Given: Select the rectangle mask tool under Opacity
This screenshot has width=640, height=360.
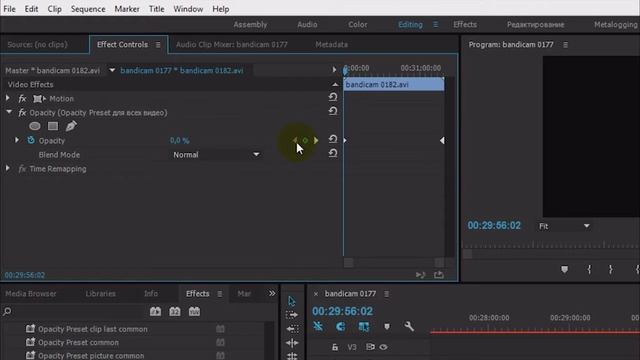Looking at the screenshot, I should pyautogui.click(x=53, y=126).
